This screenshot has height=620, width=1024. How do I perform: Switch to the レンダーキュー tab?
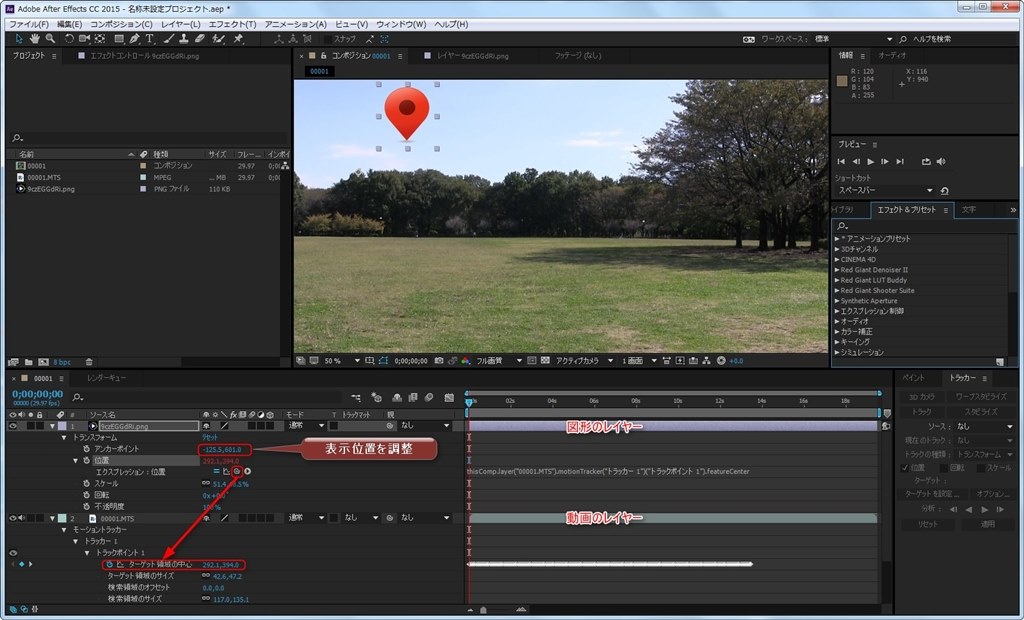[x=106, y=379]
